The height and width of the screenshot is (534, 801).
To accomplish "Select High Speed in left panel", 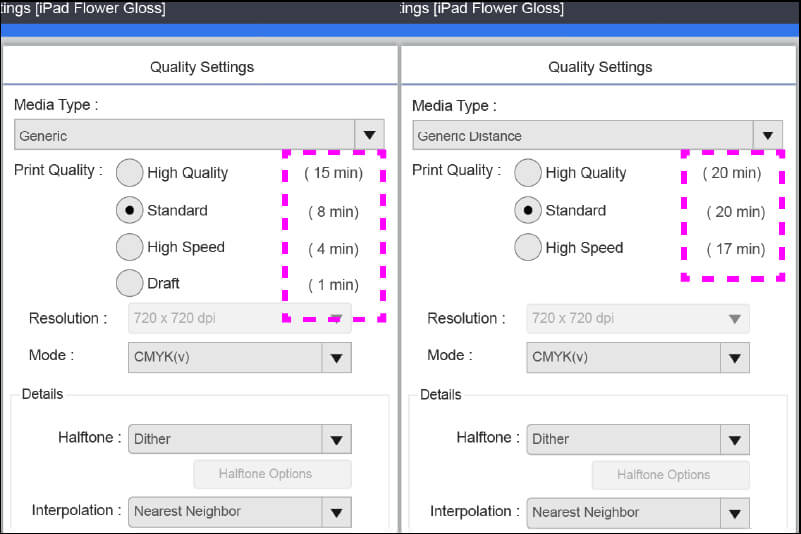I will 130,247.
